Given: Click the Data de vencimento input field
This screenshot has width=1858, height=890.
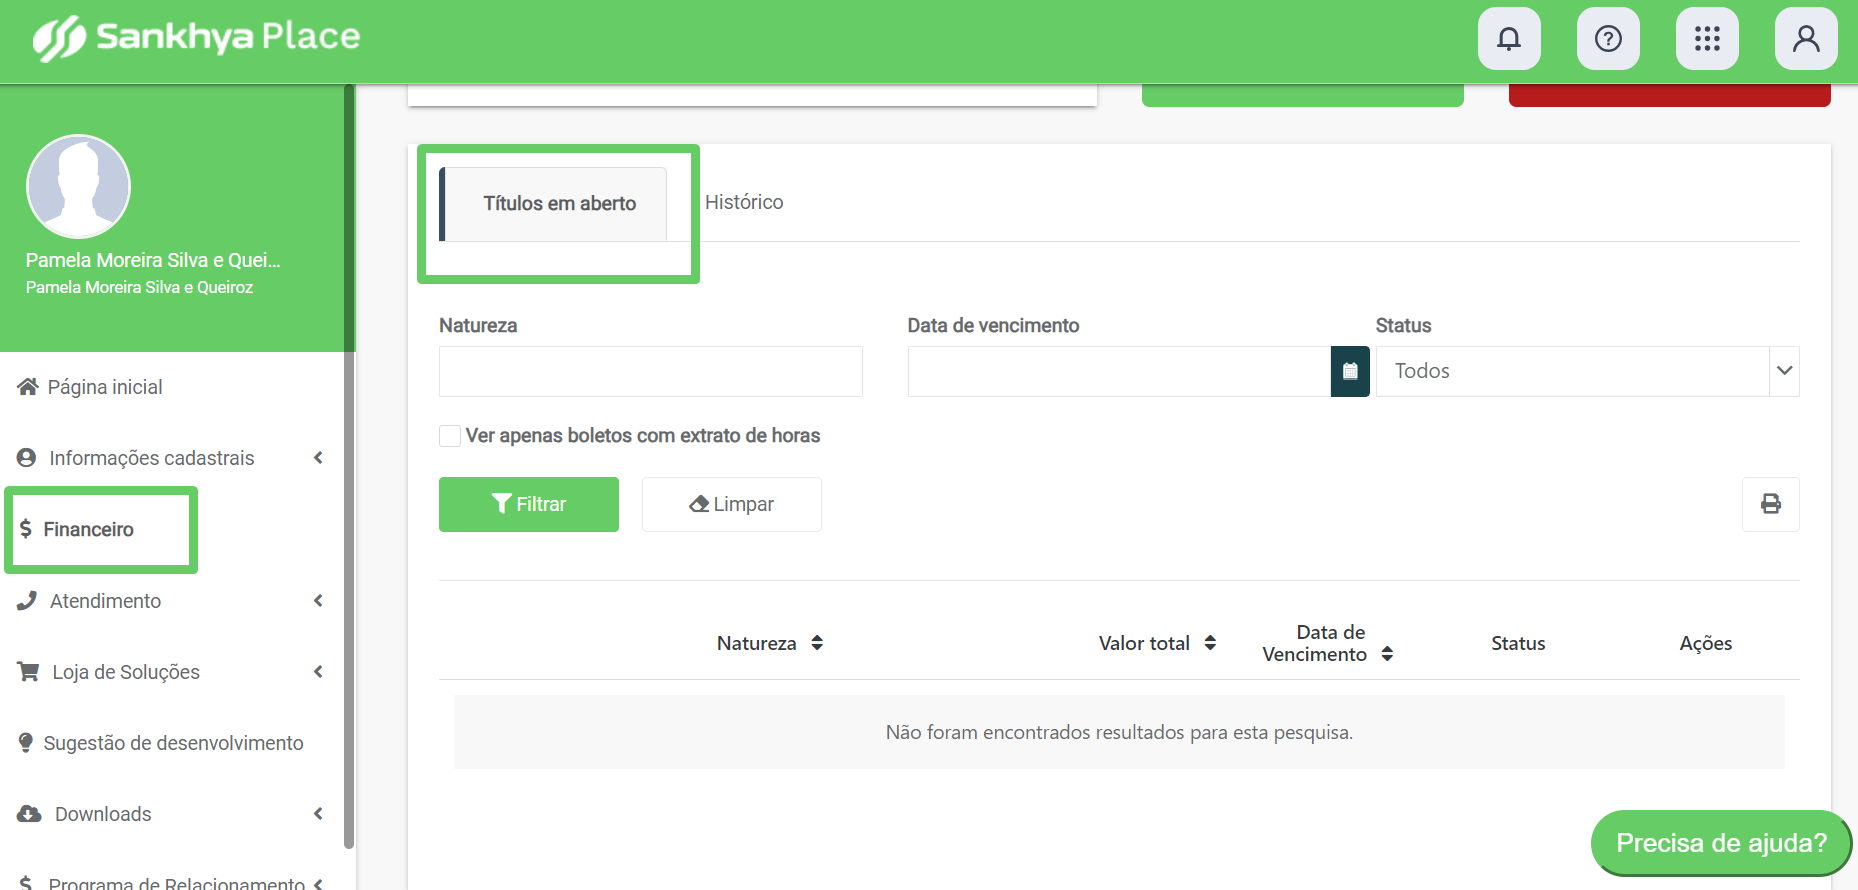Looking at the screenshot, I should [x=1119, y=371].
